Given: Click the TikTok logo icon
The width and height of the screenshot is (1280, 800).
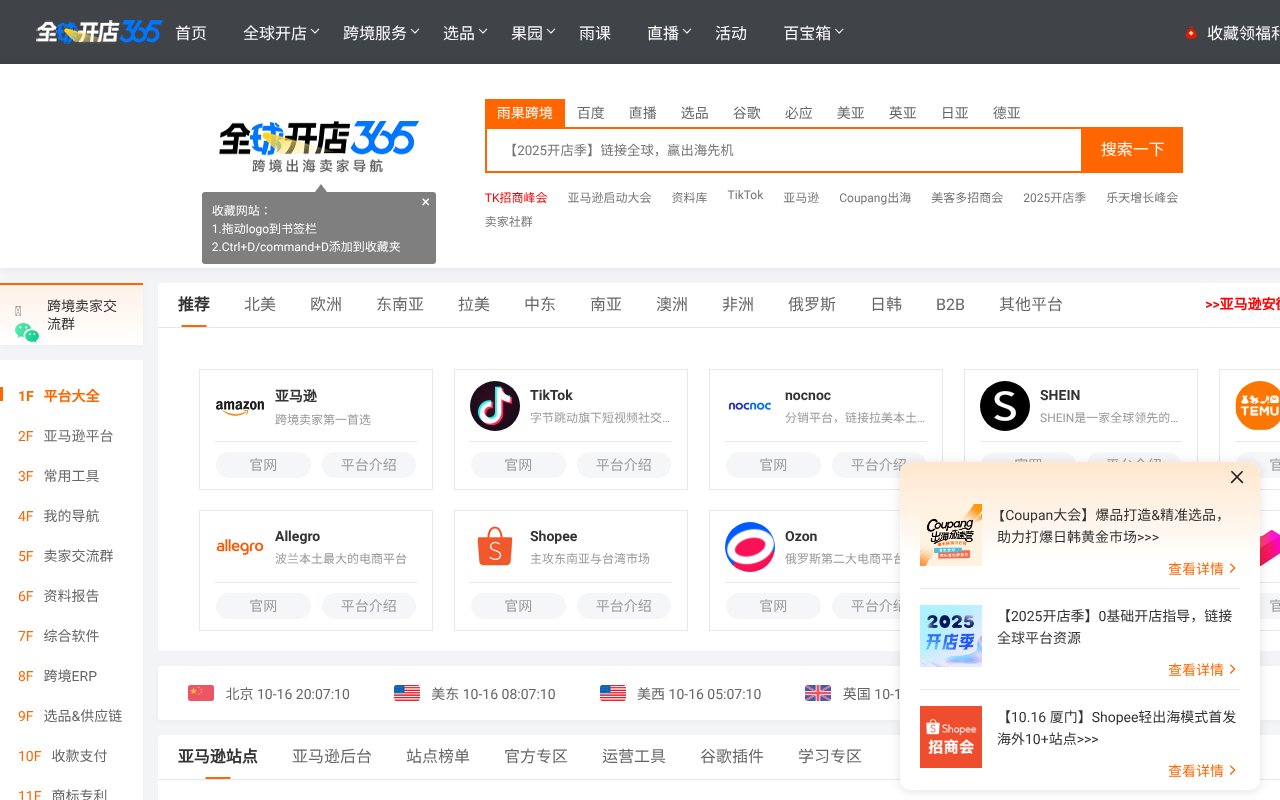Looking at the screenshot, I should click(x=495, y=405).
